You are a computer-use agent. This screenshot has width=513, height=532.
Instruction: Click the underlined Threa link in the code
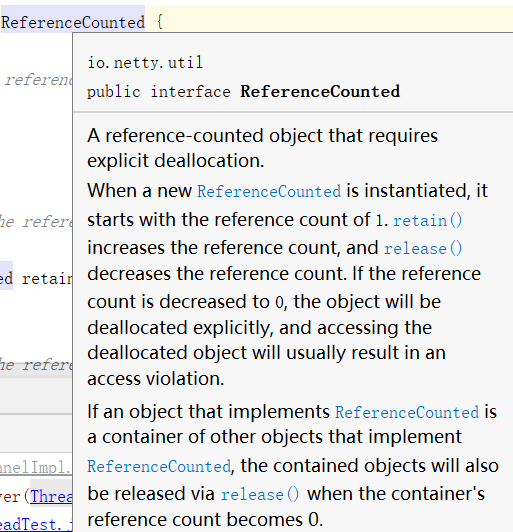(51, 497)
